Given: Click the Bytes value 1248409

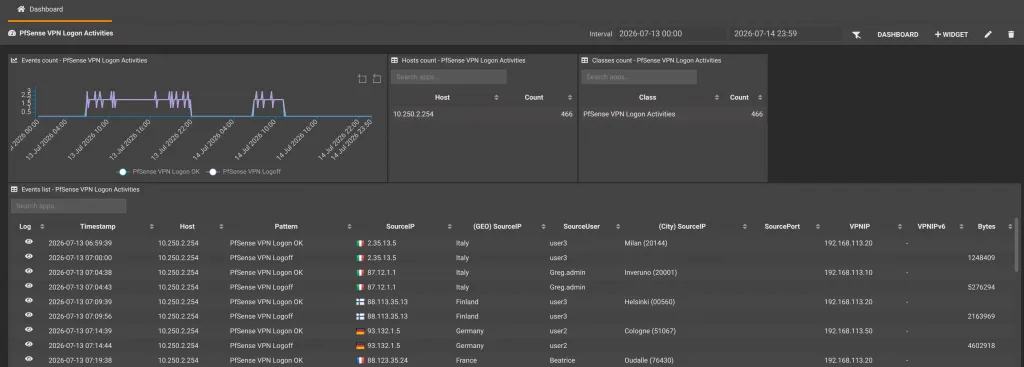Looking at the screenshot, I should 981,258.
